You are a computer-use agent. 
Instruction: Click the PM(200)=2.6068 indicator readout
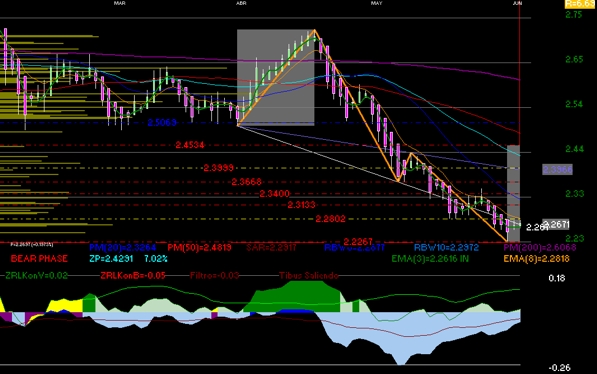540,248
